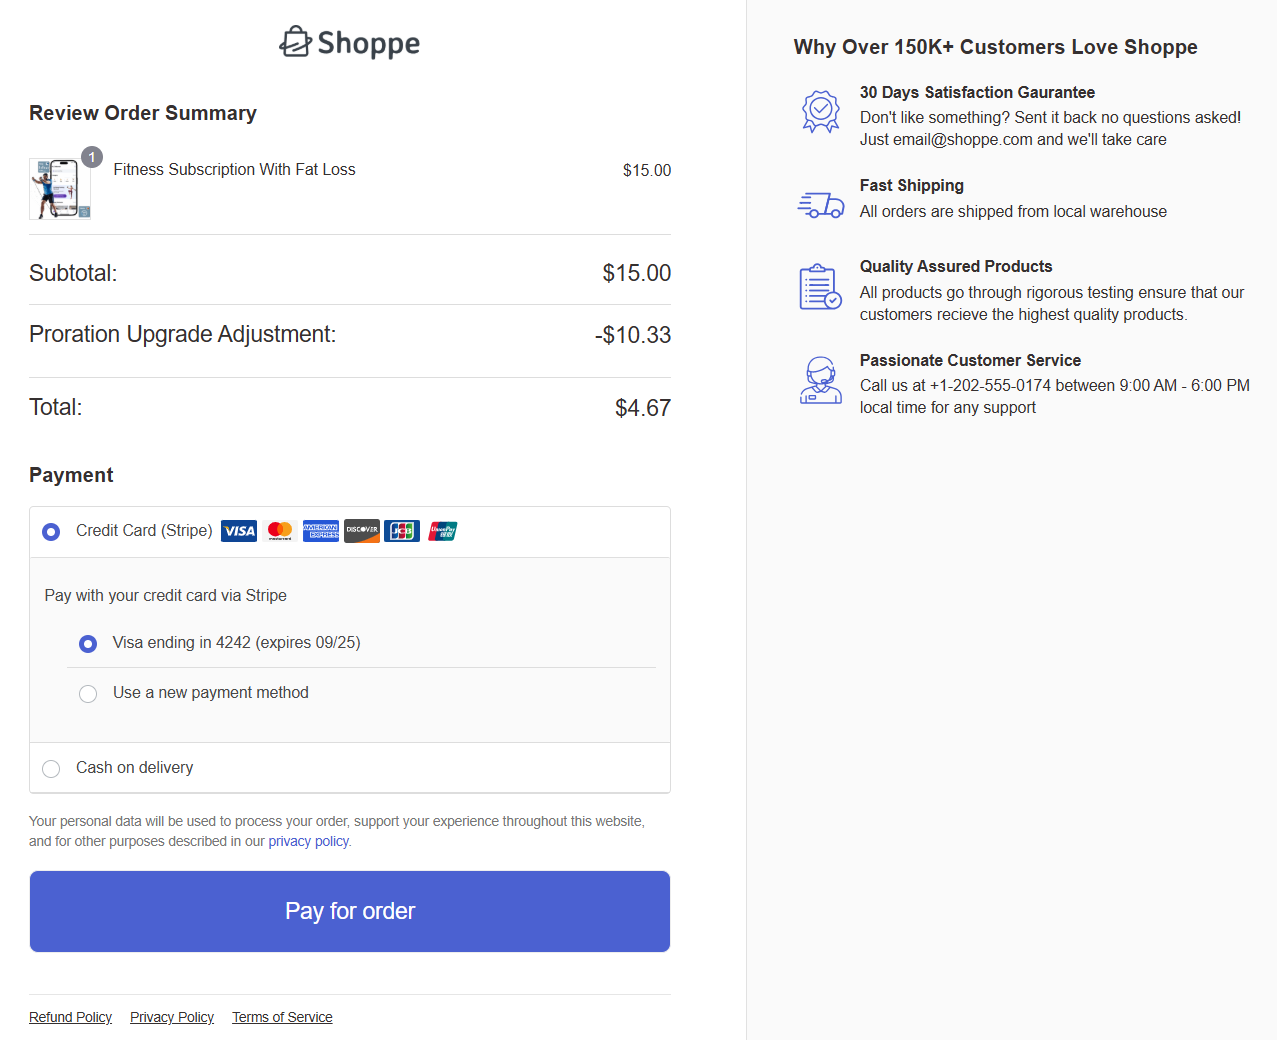The width and height of the screenshot is (1277, 1040).
Task: Click the Fitness Subscription product thumbnail
Action: pos(61,188)
